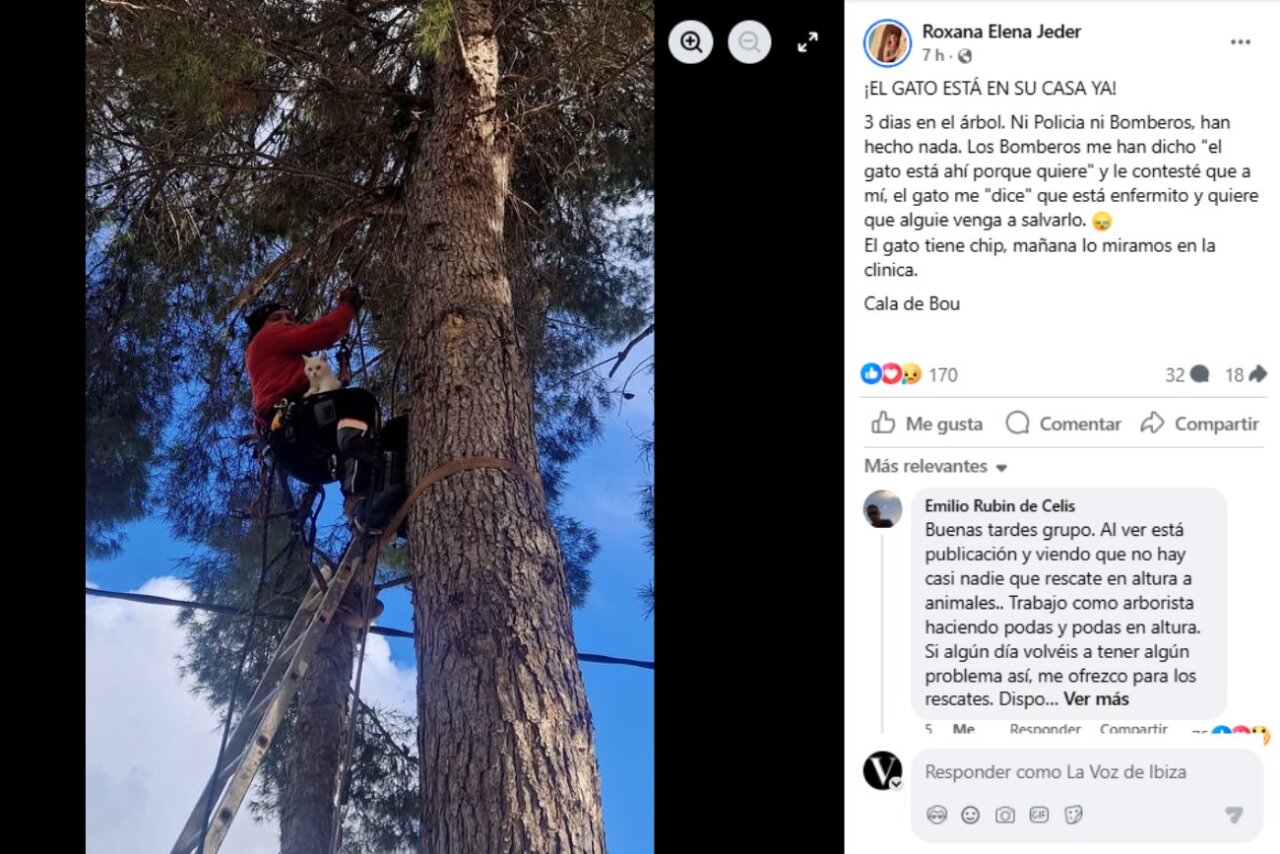Like the post with Me gusta
Viewport: 1280px width, 854px height.
(926, 423)
